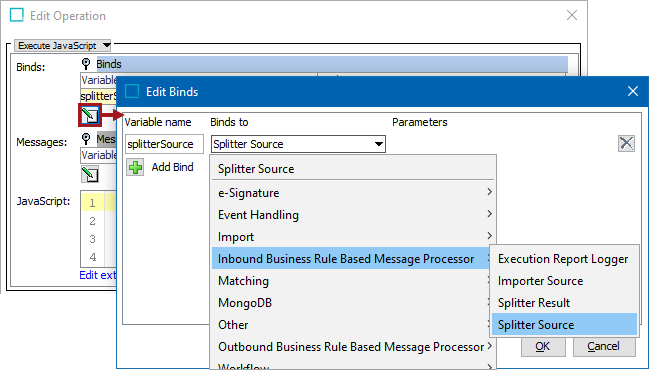Click the Cancel button
Image resolution: width=649 pixels, height=370 pixels.
click(603, 346)
